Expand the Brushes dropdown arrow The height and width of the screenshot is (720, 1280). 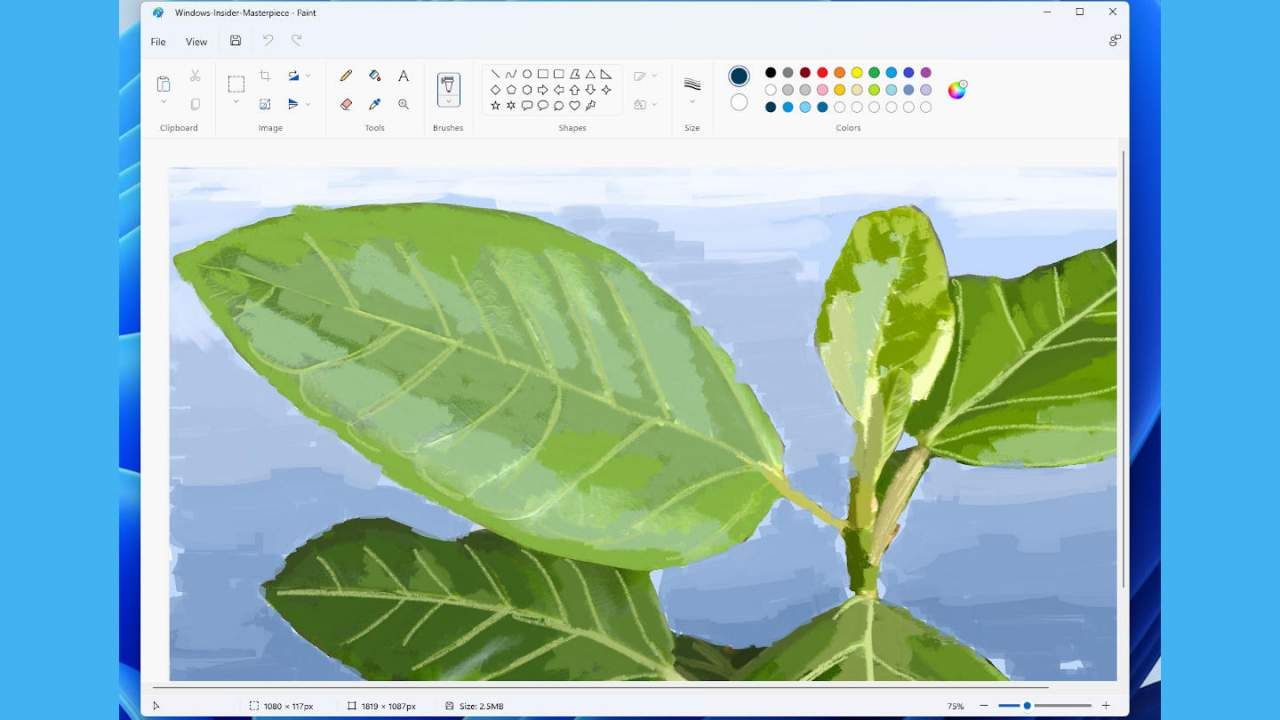[x=448, y=101]
